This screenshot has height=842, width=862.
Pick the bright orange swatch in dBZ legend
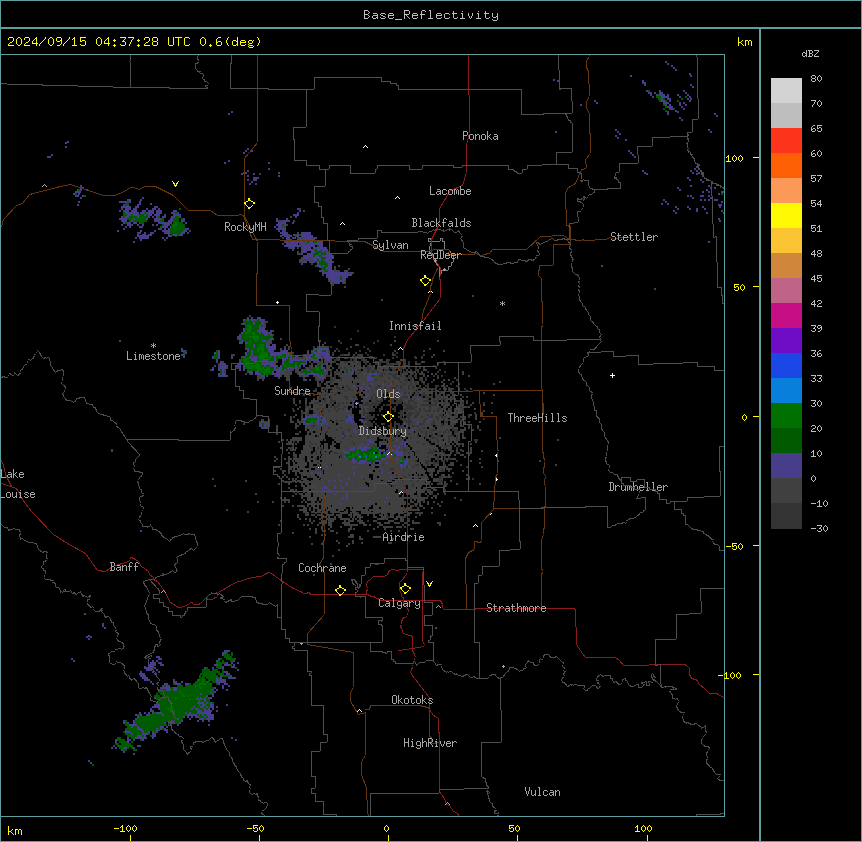click(x=786, y=165)
